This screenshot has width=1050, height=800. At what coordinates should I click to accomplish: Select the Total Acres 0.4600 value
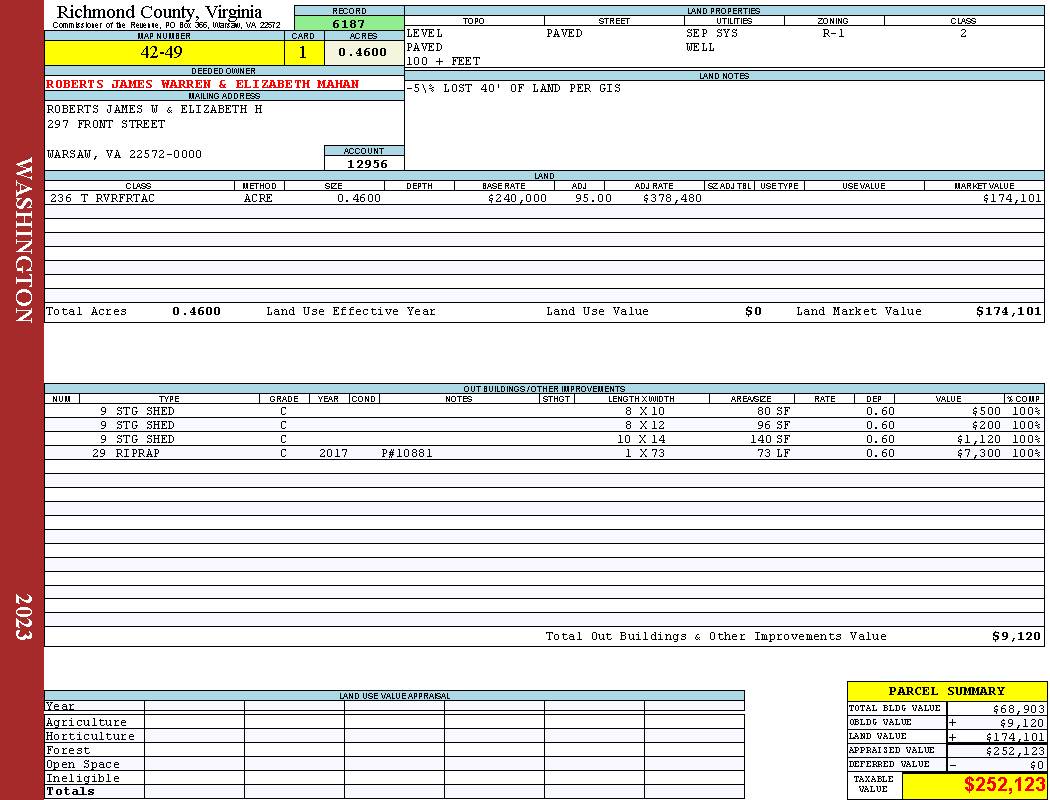196,311
